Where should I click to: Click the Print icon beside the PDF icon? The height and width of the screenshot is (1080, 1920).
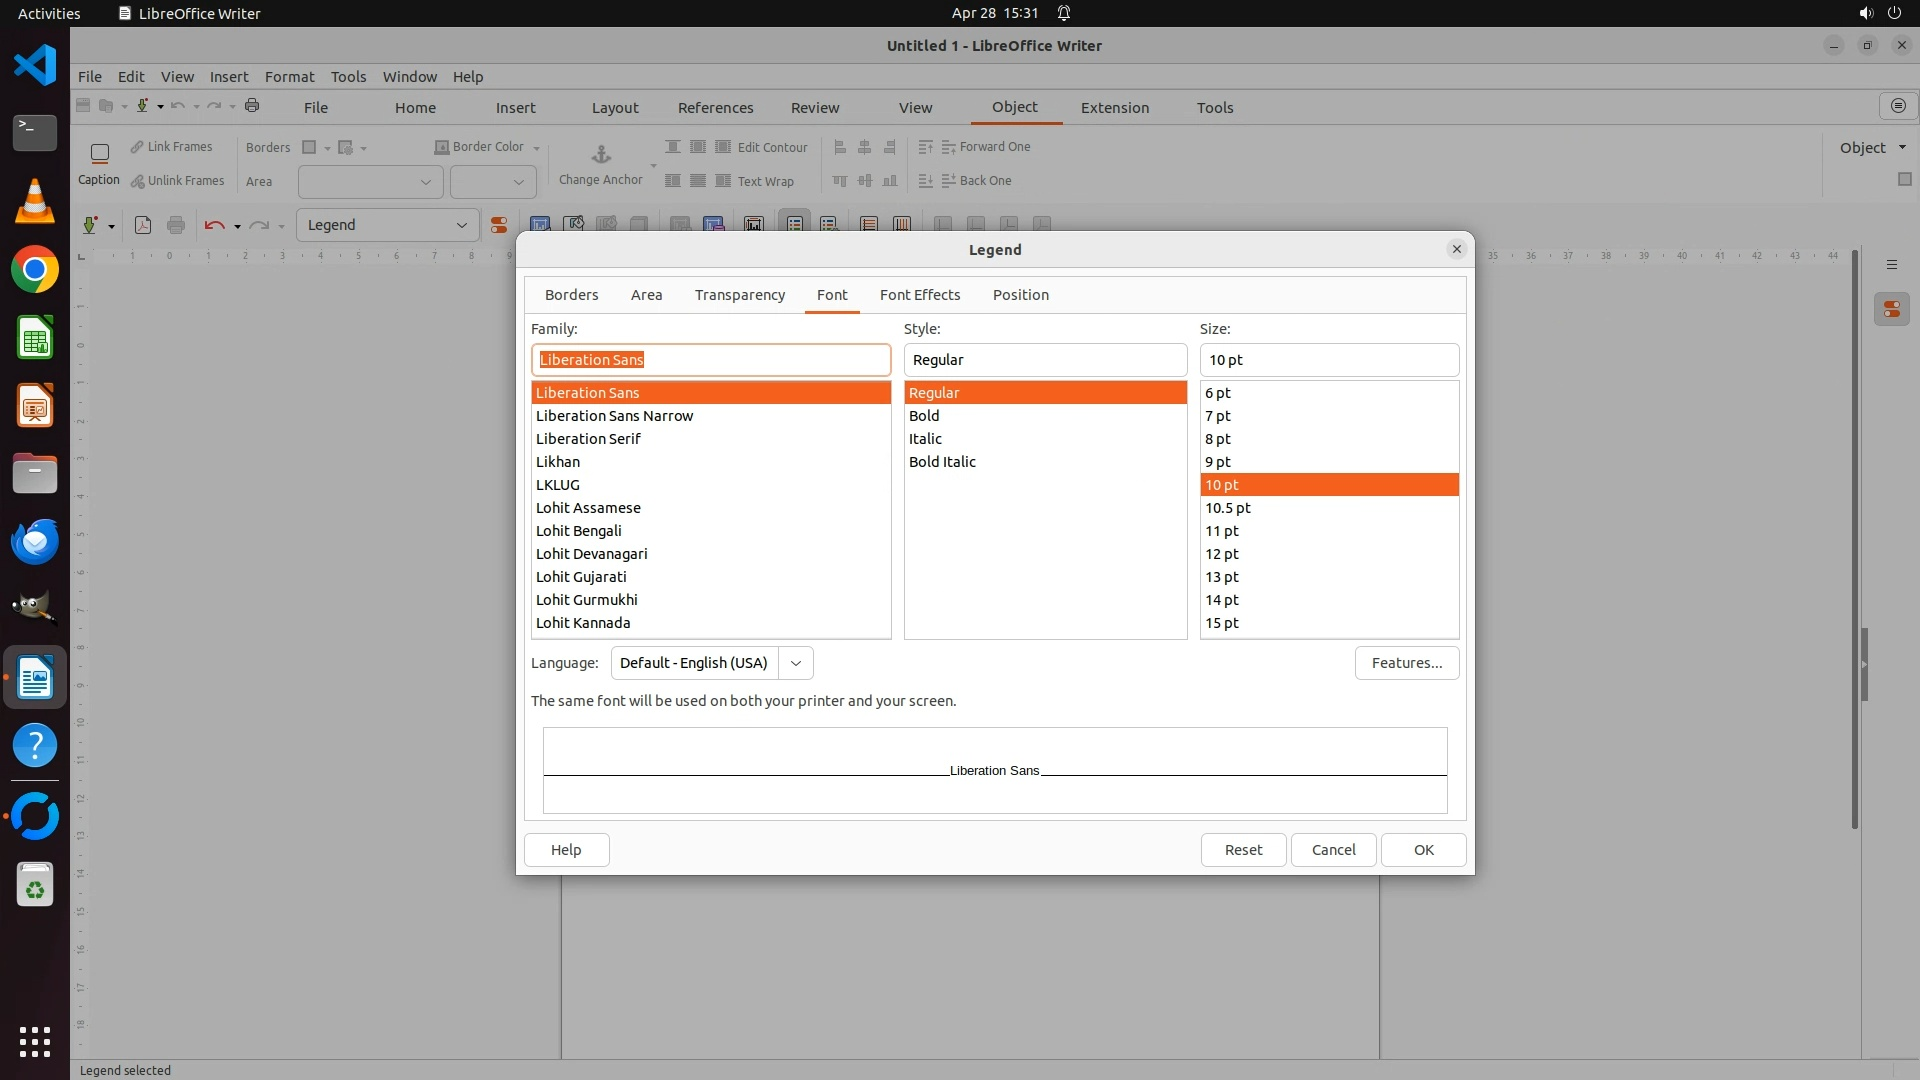pos(176,225)
